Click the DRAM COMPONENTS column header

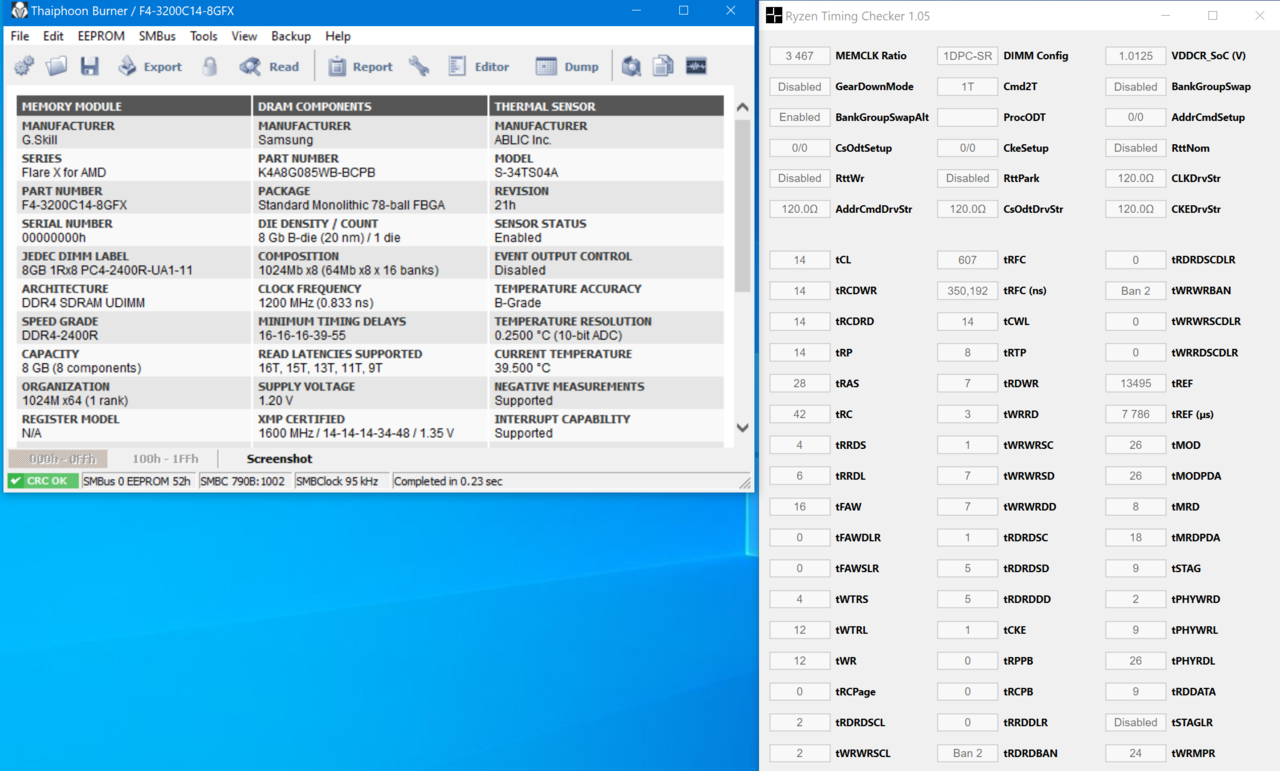370,106
